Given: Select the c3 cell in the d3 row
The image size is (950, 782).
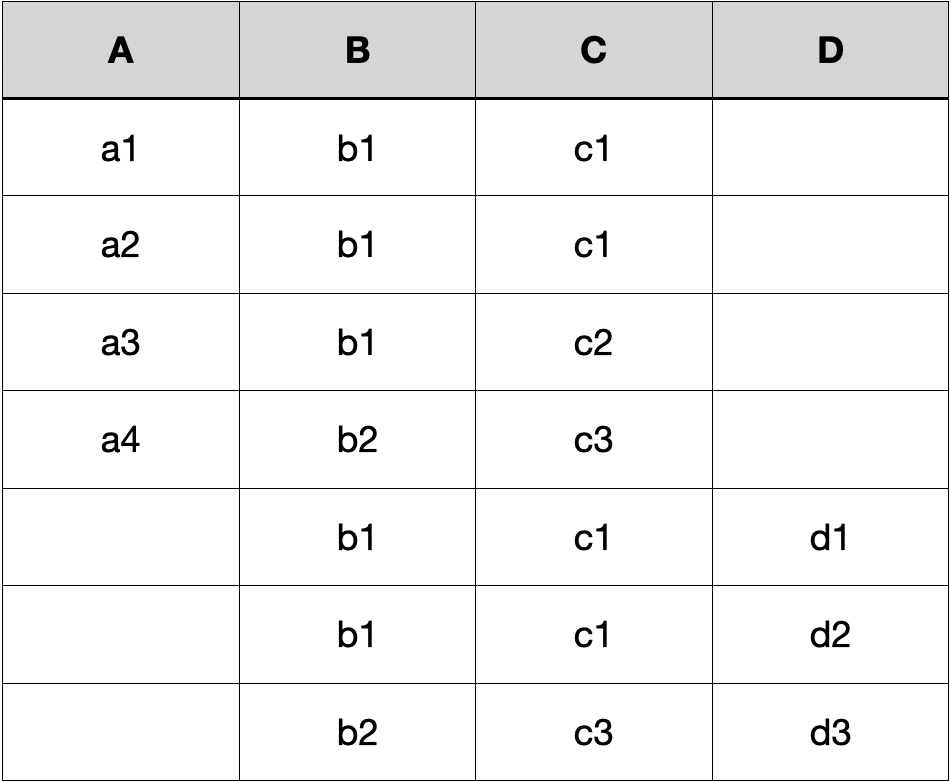Looking at the screenshot, I should click(593, 733).
